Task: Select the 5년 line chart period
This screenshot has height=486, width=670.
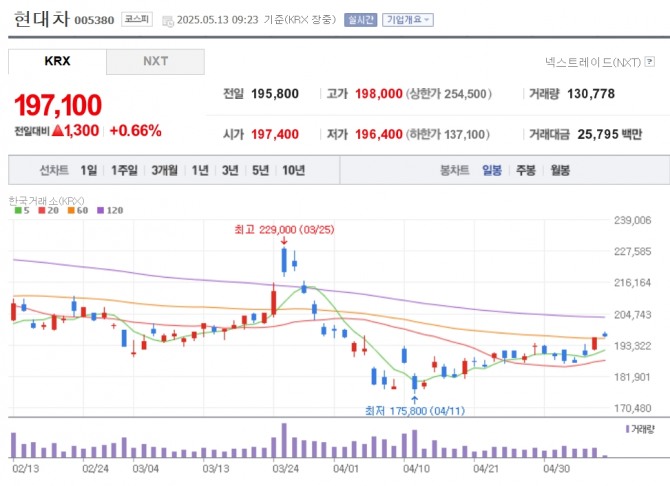Action: point(261,170)
